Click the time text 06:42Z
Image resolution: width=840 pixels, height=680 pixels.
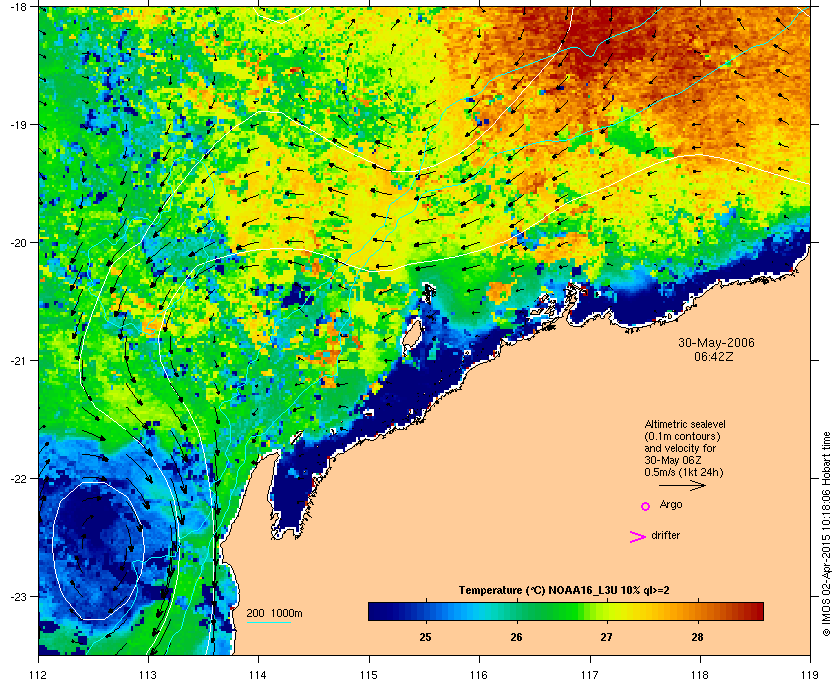pyautogui.click(x=714, y=356)
